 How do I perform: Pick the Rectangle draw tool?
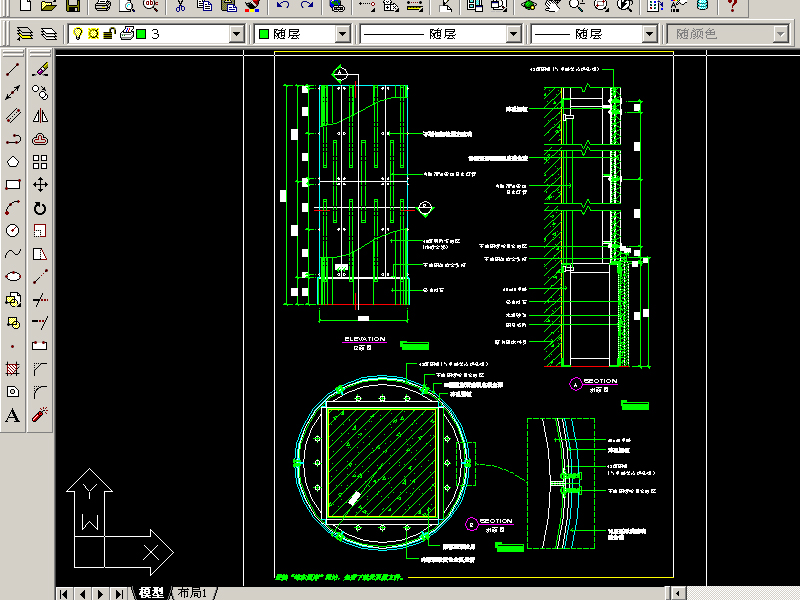click(x=14, y=185)
